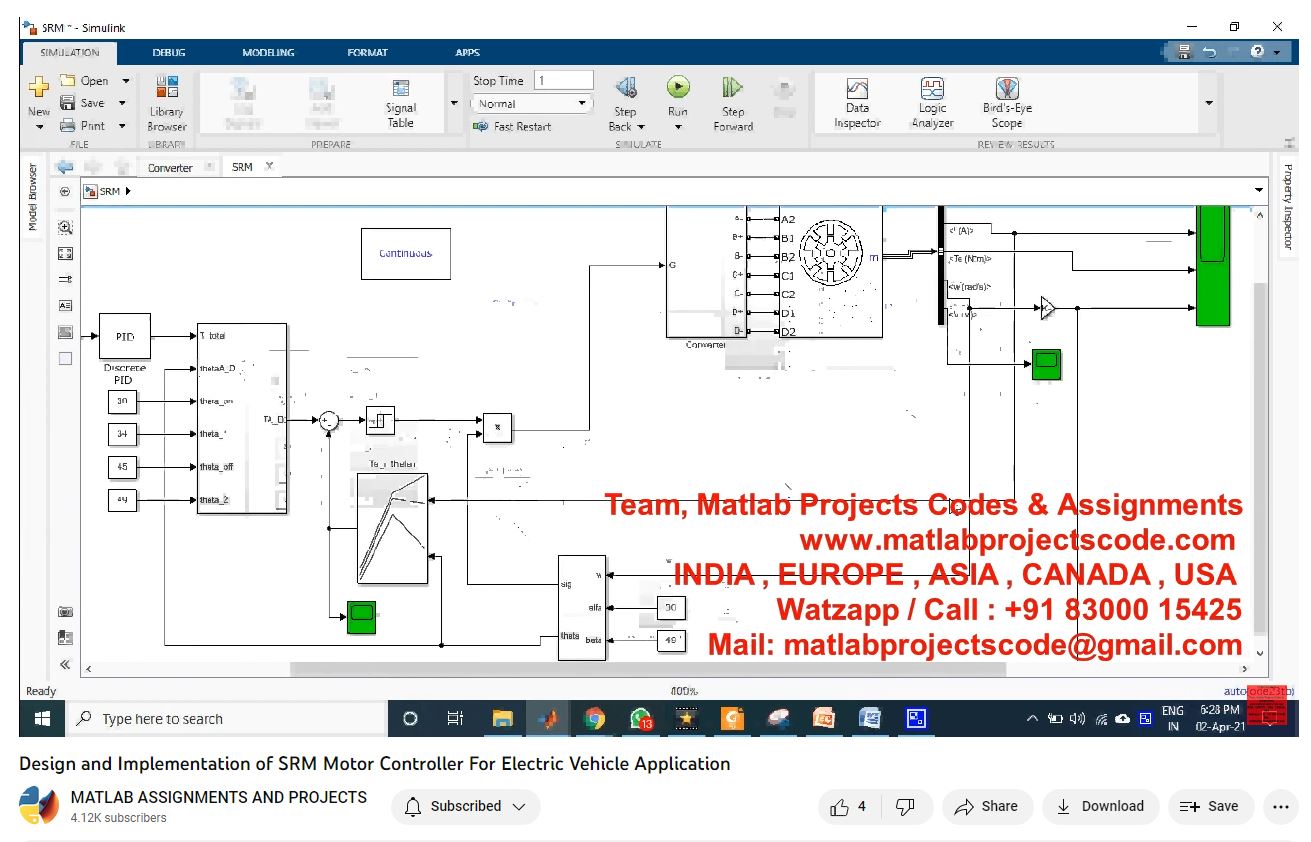Click SRM in the breadcrumb path

click(109, 191)
